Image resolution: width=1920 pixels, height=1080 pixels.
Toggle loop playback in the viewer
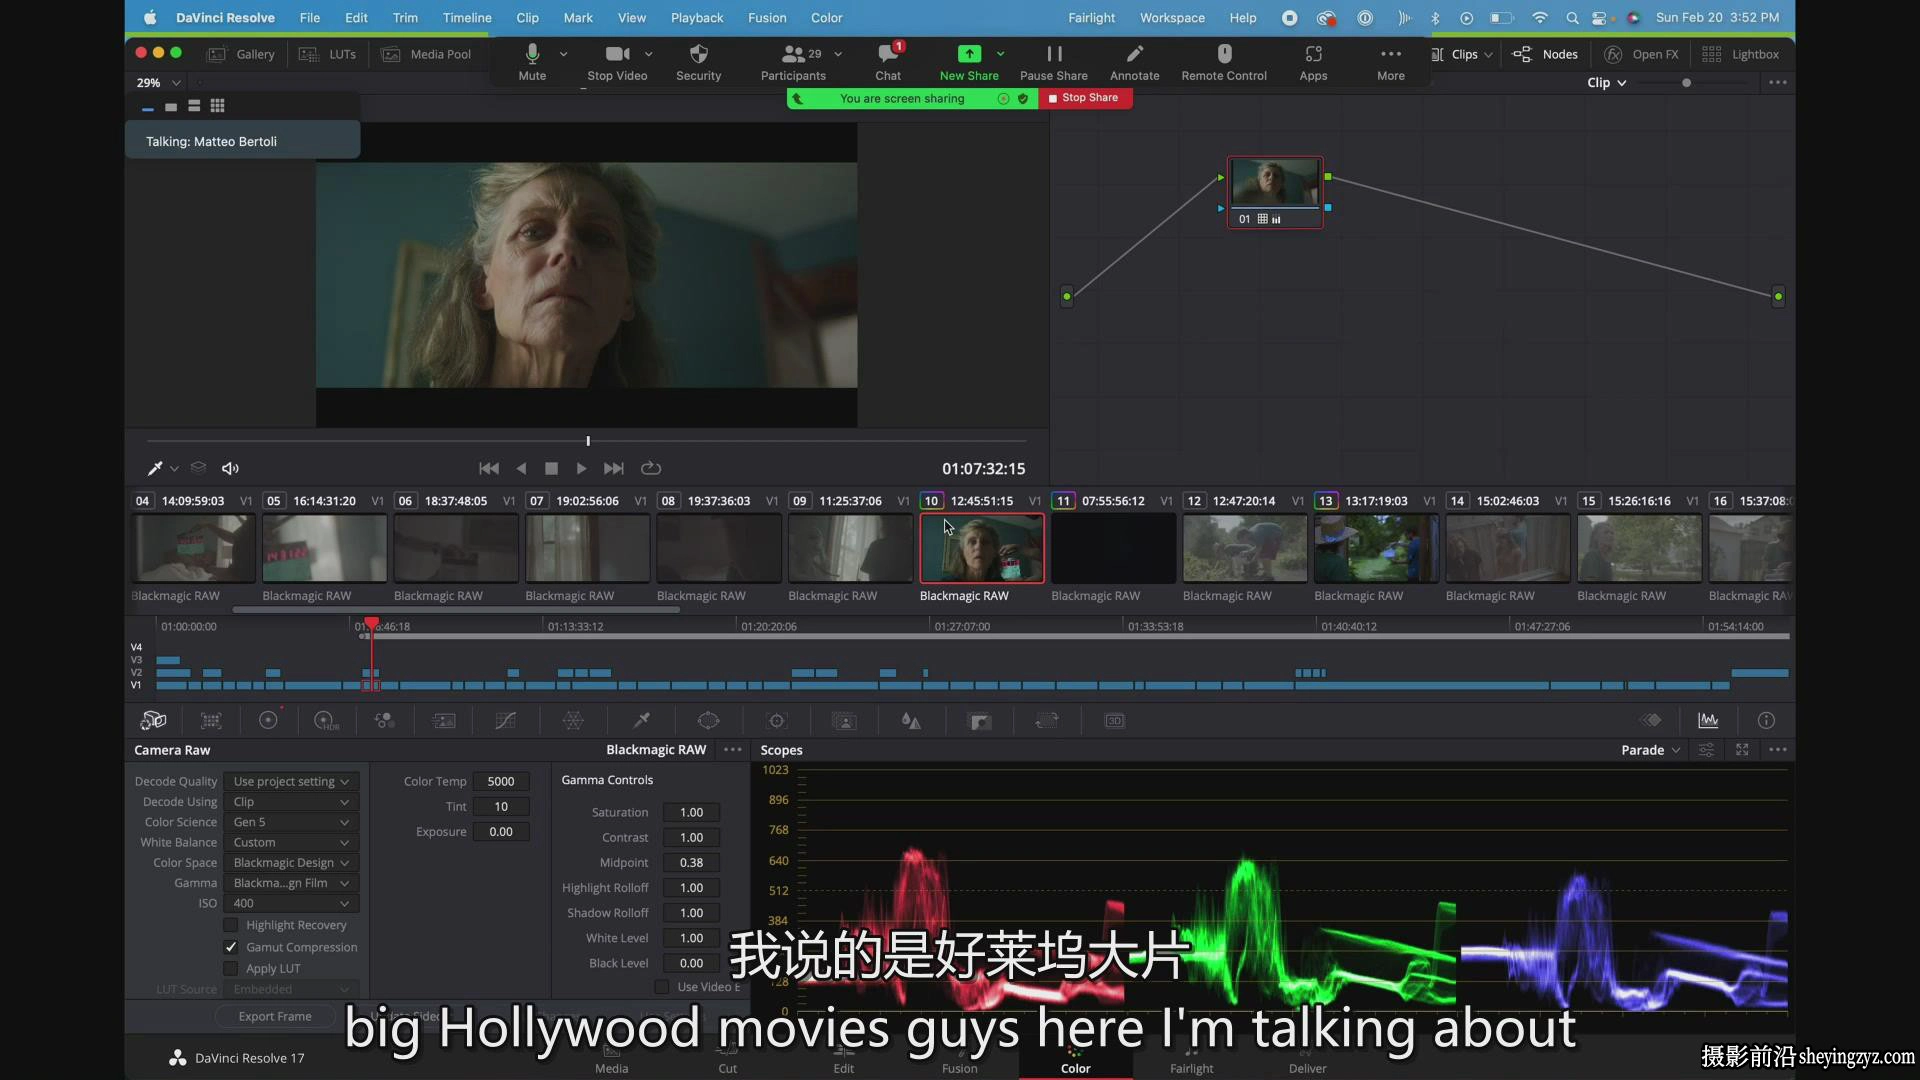pyautogui.click(x=651, y=468)
